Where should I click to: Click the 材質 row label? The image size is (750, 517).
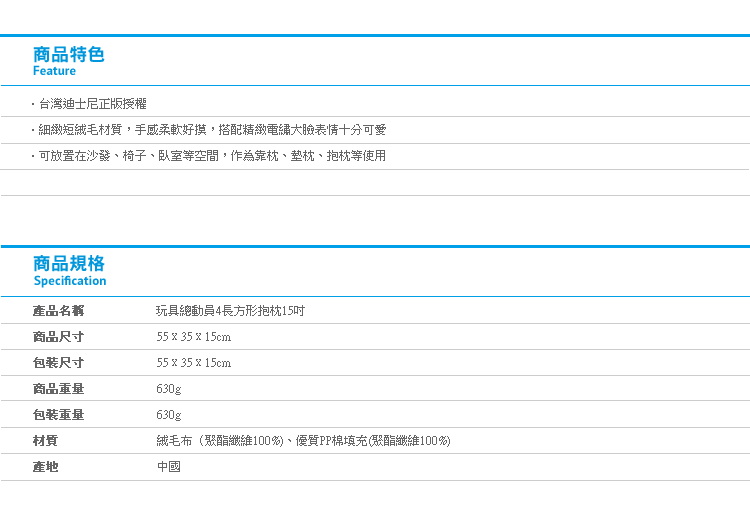(45, 440)
